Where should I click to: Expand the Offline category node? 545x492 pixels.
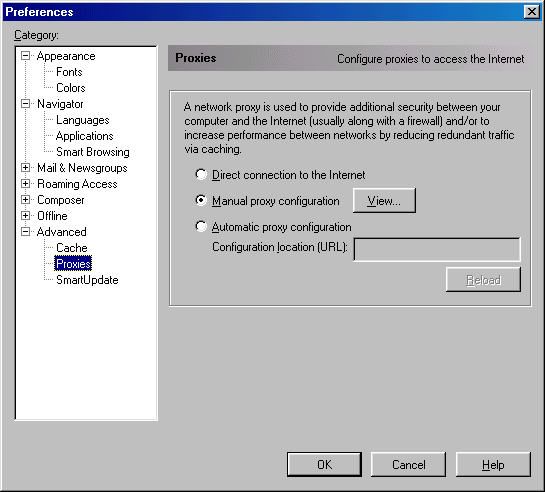click(25, 215)
